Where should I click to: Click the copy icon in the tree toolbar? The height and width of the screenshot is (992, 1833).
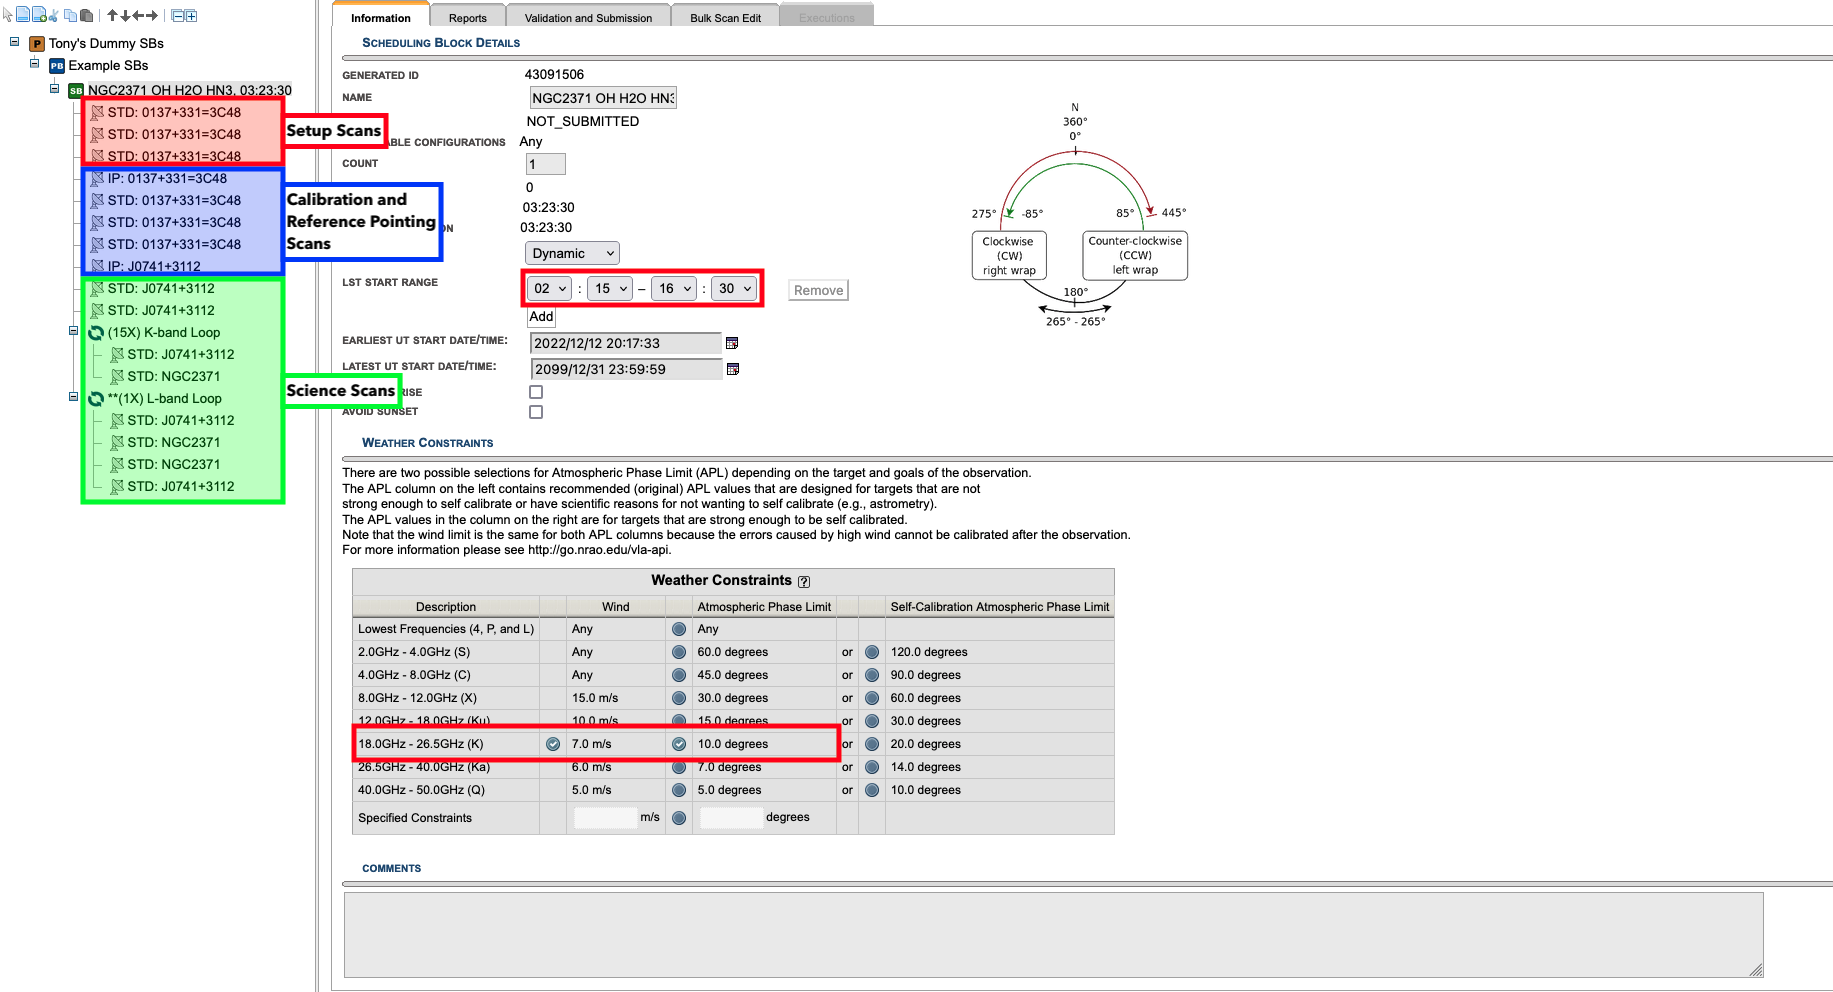point(70,15)
